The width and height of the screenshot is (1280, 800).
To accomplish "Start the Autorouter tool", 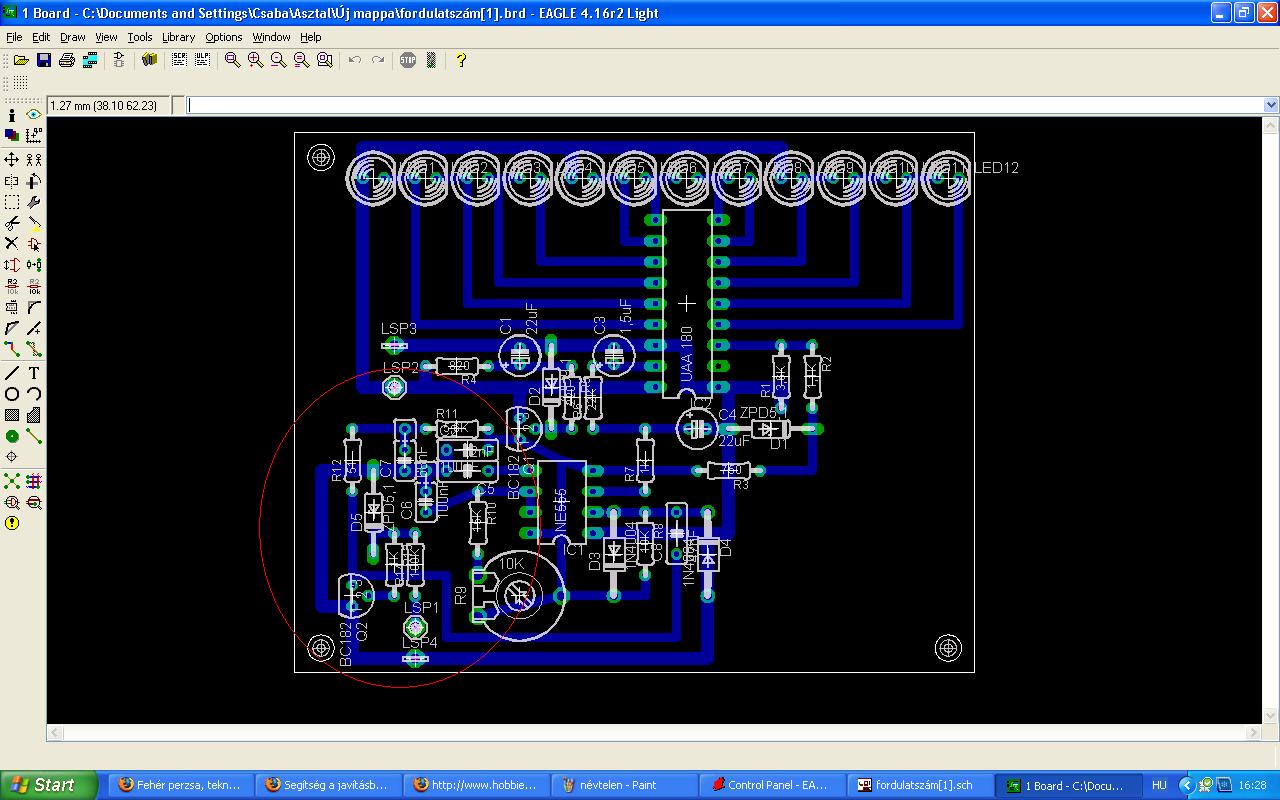I will click(34, 481).
